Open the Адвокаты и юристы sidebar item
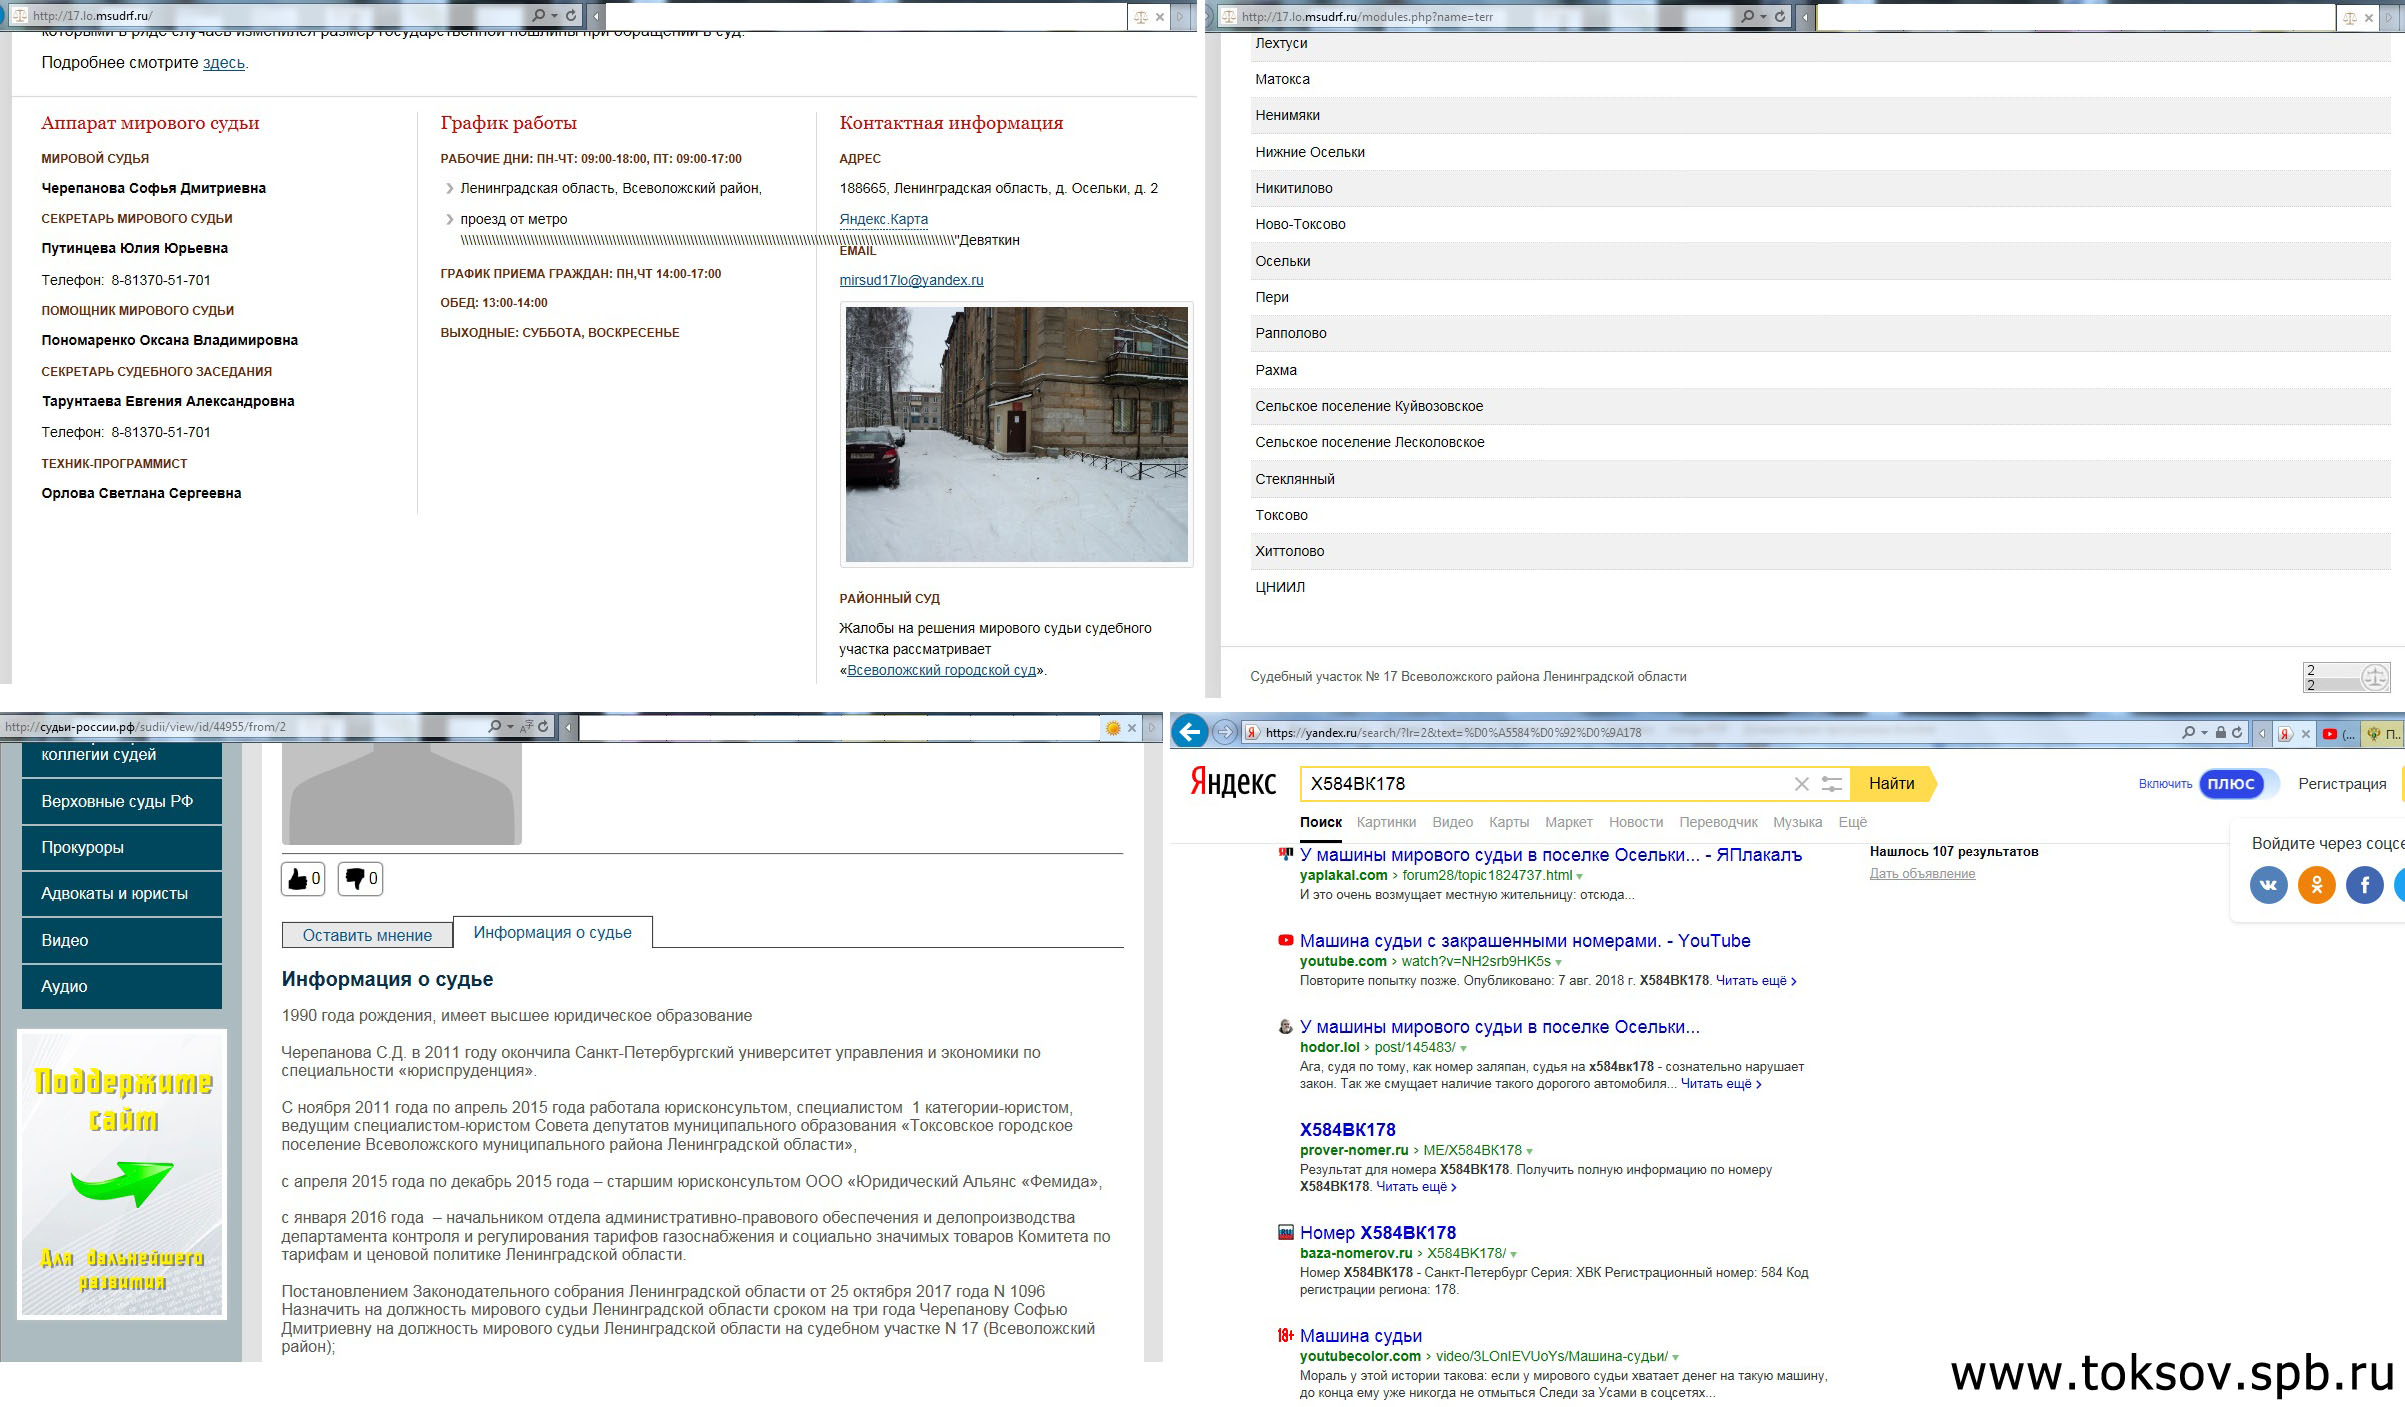The image size is (2405, 1407). pos(122,893)
